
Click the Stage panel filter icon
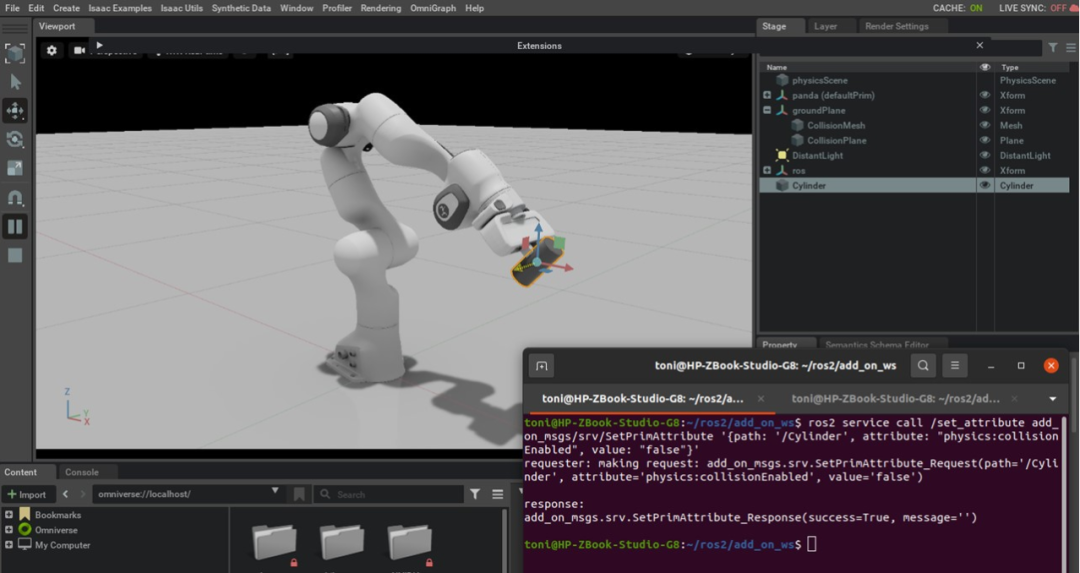point(1053,47)
